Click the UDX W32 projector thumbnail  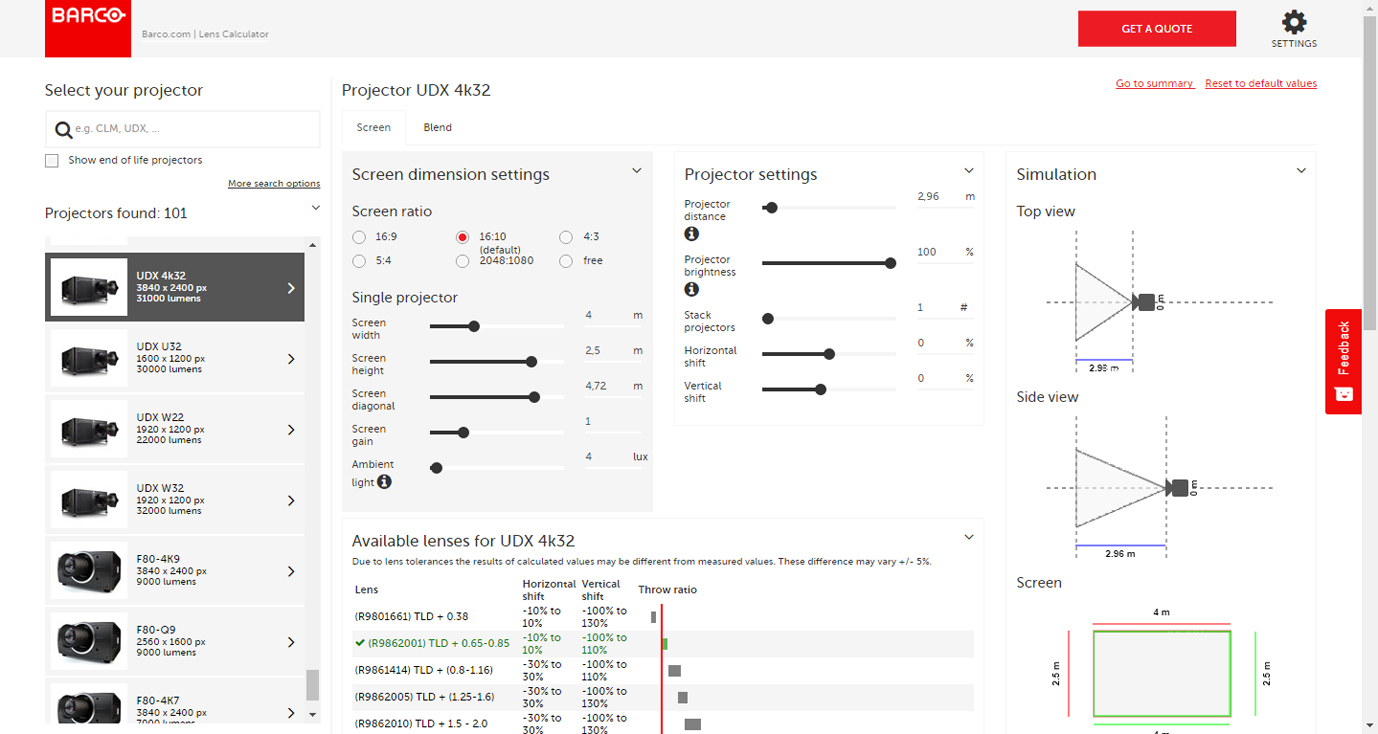[88, 500]
